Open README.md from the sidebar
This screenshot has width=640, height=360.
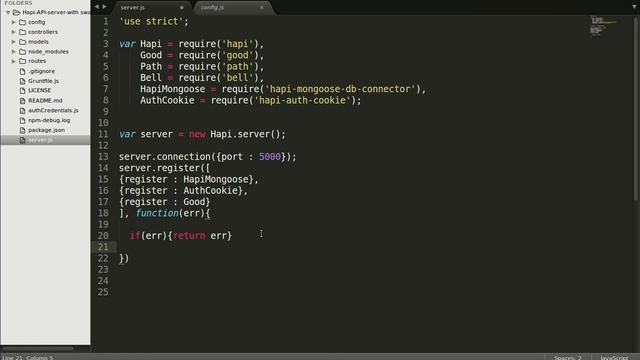tap(45, 100)
